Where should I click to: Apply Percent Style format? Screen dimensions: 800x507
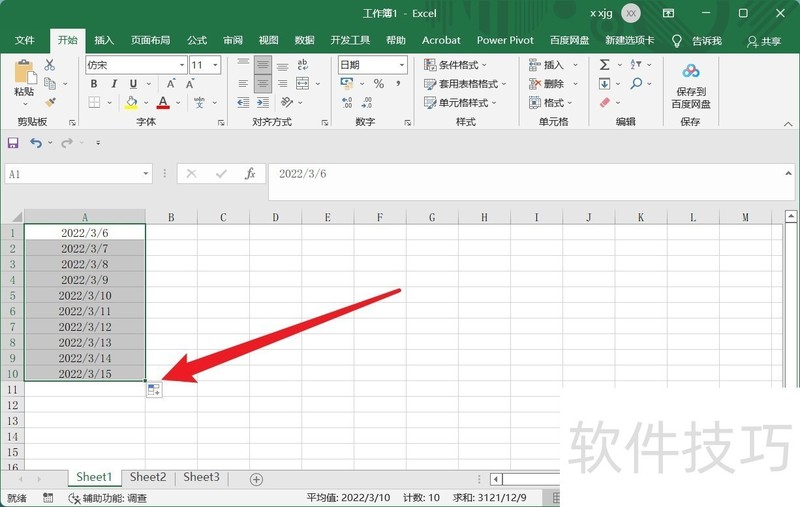pyautogui.click(x=379, y=84)
